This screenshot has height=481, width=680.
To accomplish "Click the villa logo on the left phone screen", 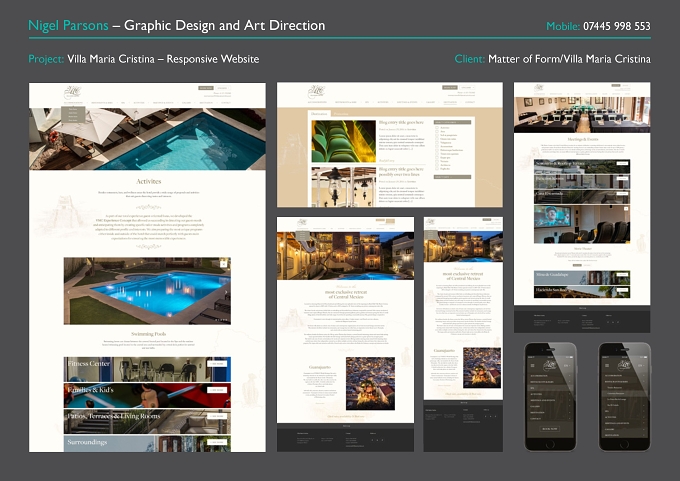I will pos(550,365).
